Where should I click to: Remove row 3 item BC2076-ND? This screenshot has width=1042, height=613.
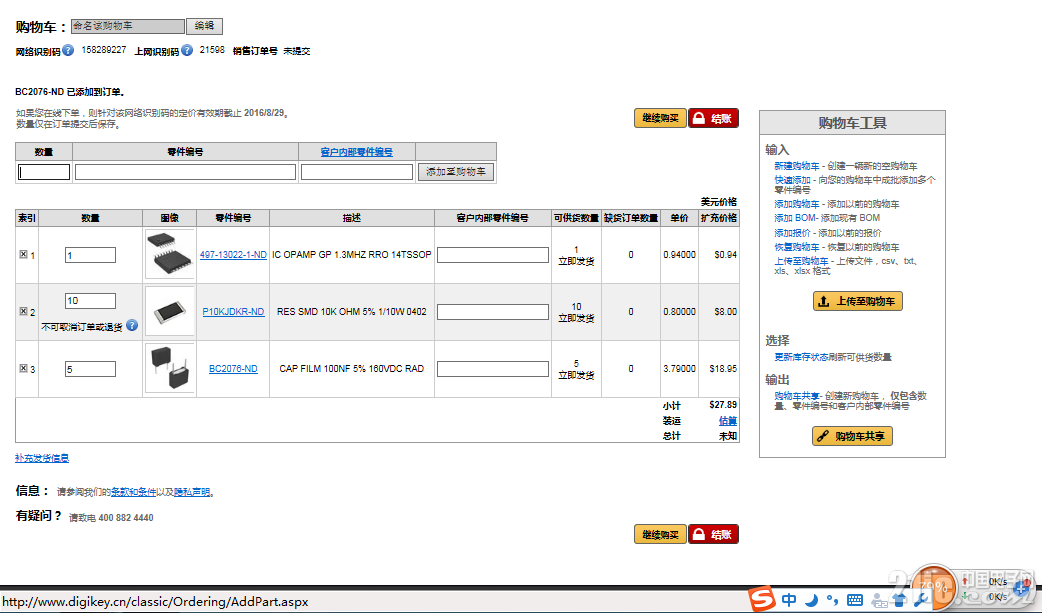coord(23,368)
